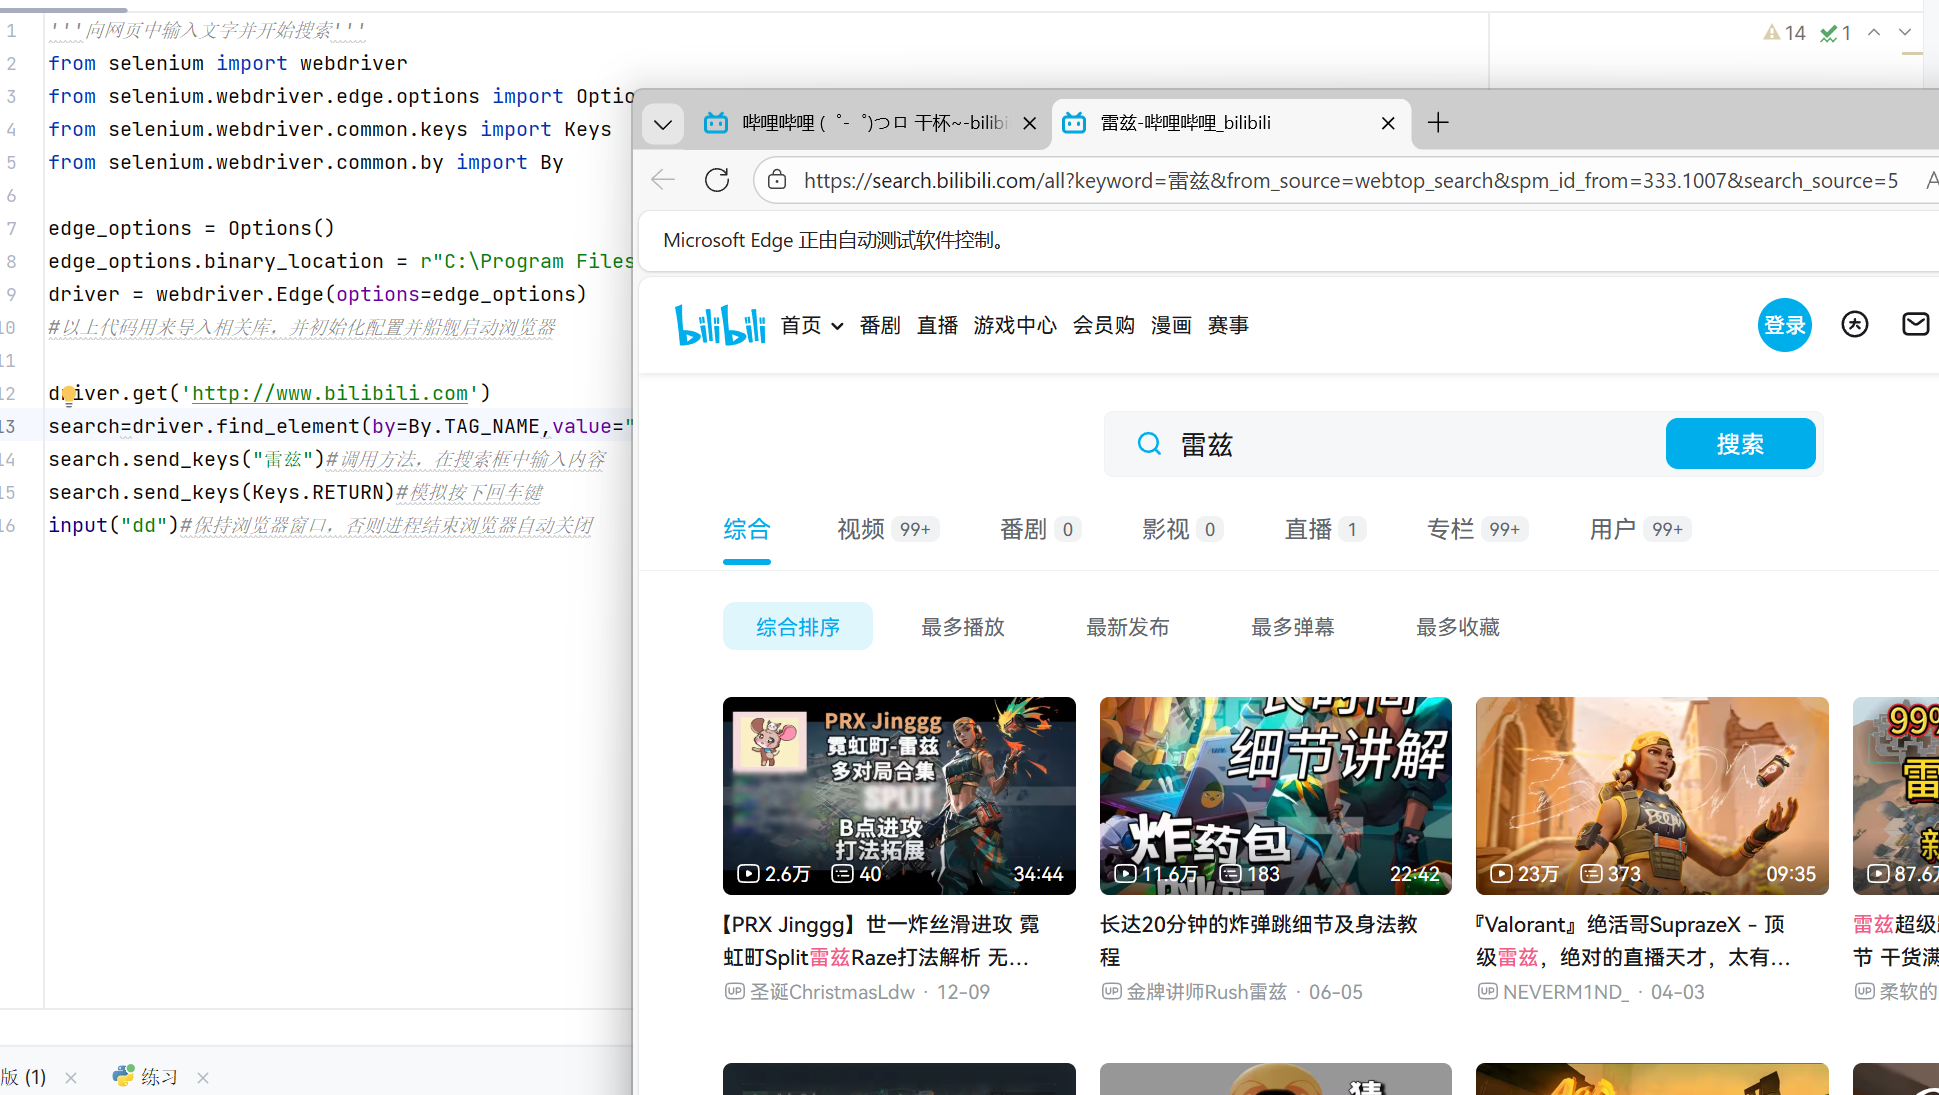Click the VIP membership circle icon
The height and width of the screenshot is (1095, 1939).
[x=1854, y=324]
